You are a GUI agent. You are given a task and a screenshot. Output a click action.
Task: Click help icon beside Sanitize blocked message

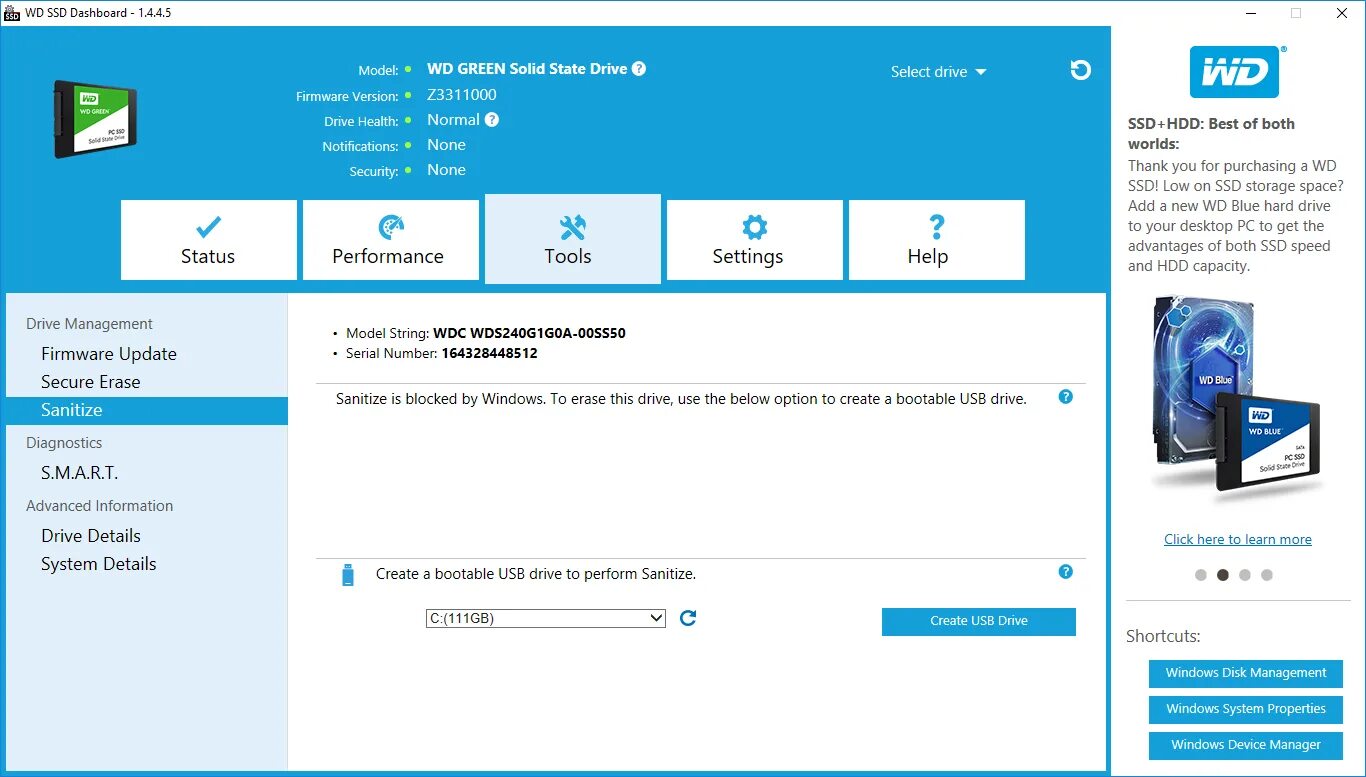1065,397
